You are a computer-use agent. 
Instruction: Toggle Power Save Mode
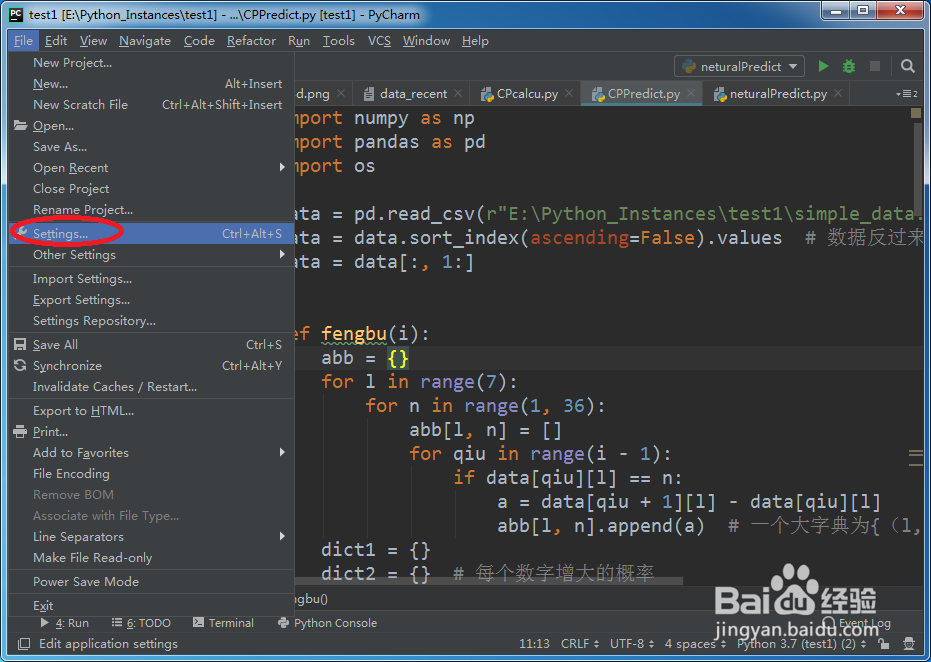click(151, 582)
